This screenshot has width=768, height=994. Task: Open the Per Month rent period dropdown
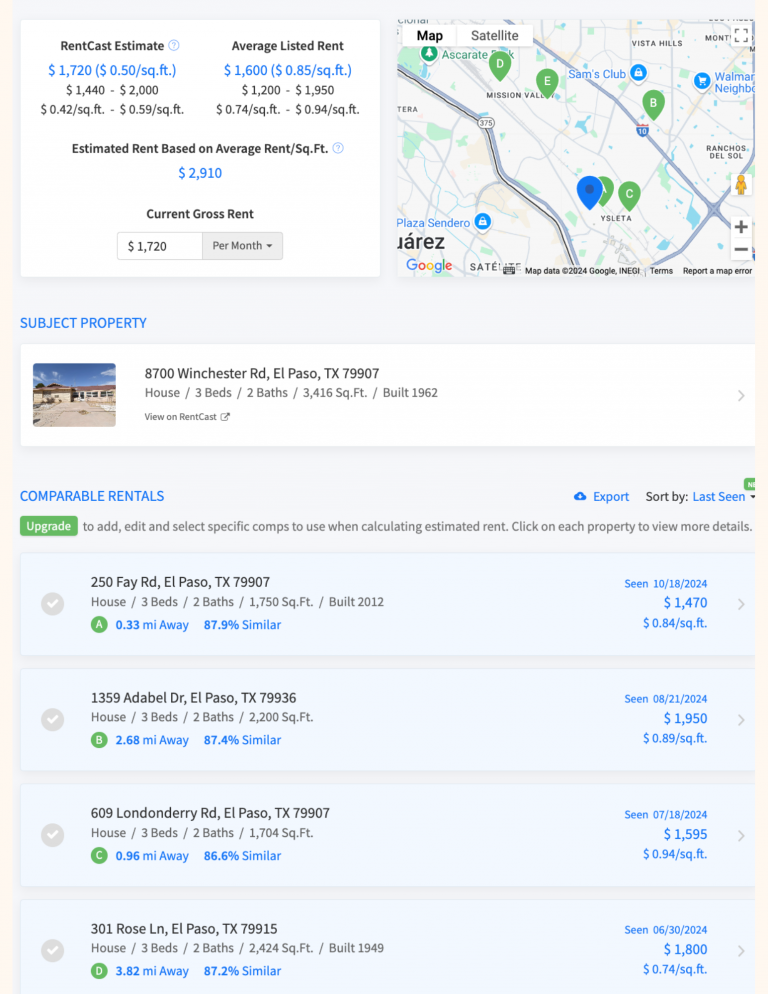coord(242,246)
